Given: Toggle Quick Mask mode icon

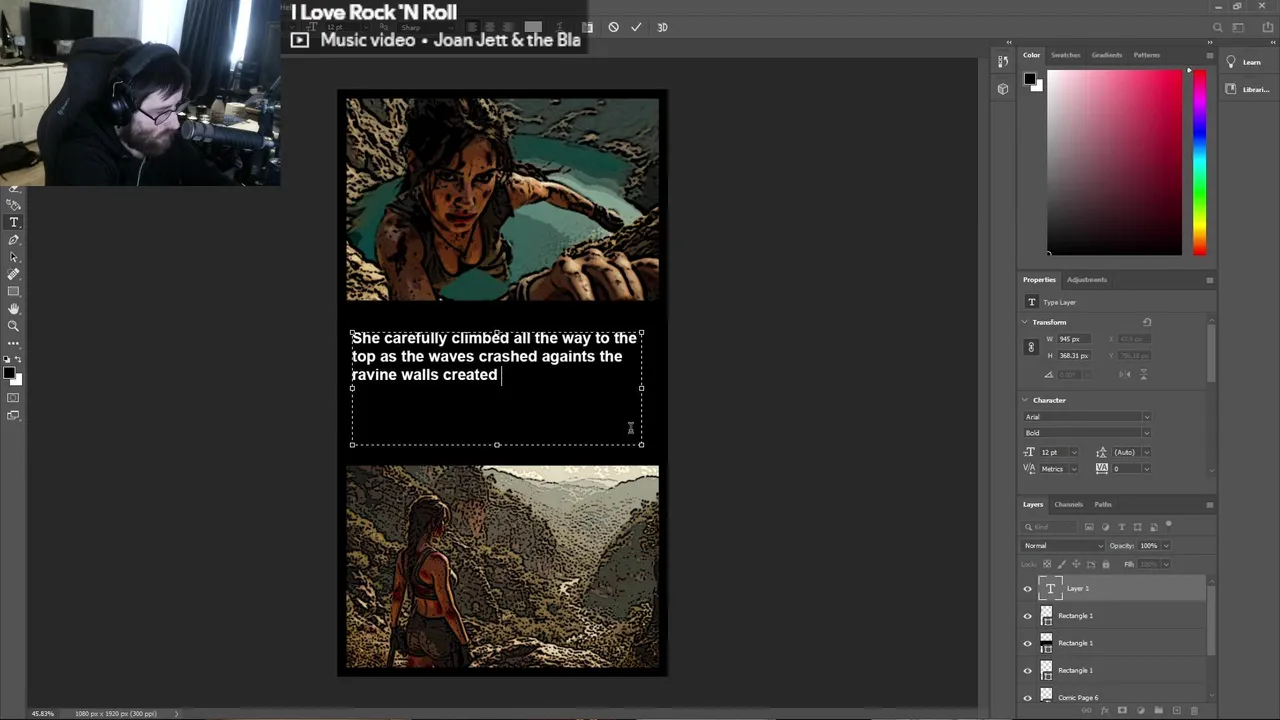Looking at the screenshot, I should click(x=13, y=398).
